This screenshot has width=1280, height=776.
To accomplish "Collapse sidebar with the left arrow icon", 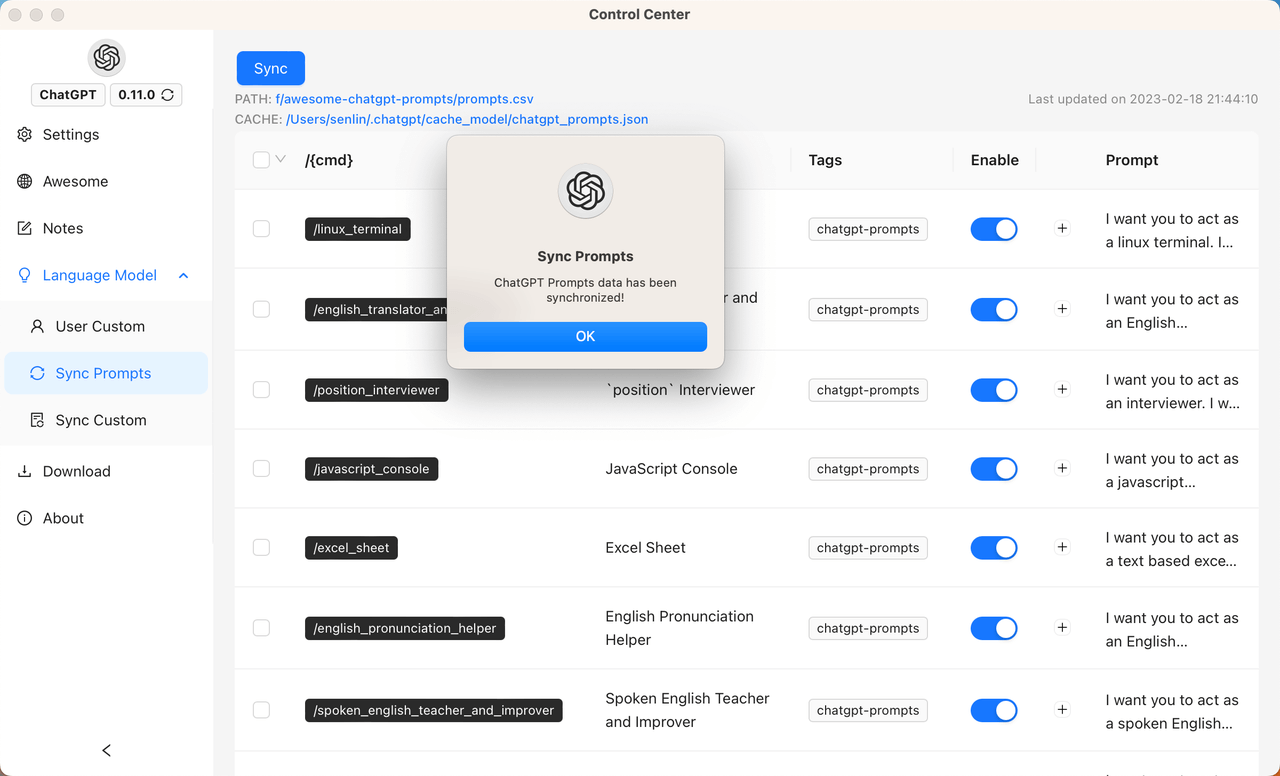I will click(107, 750).
